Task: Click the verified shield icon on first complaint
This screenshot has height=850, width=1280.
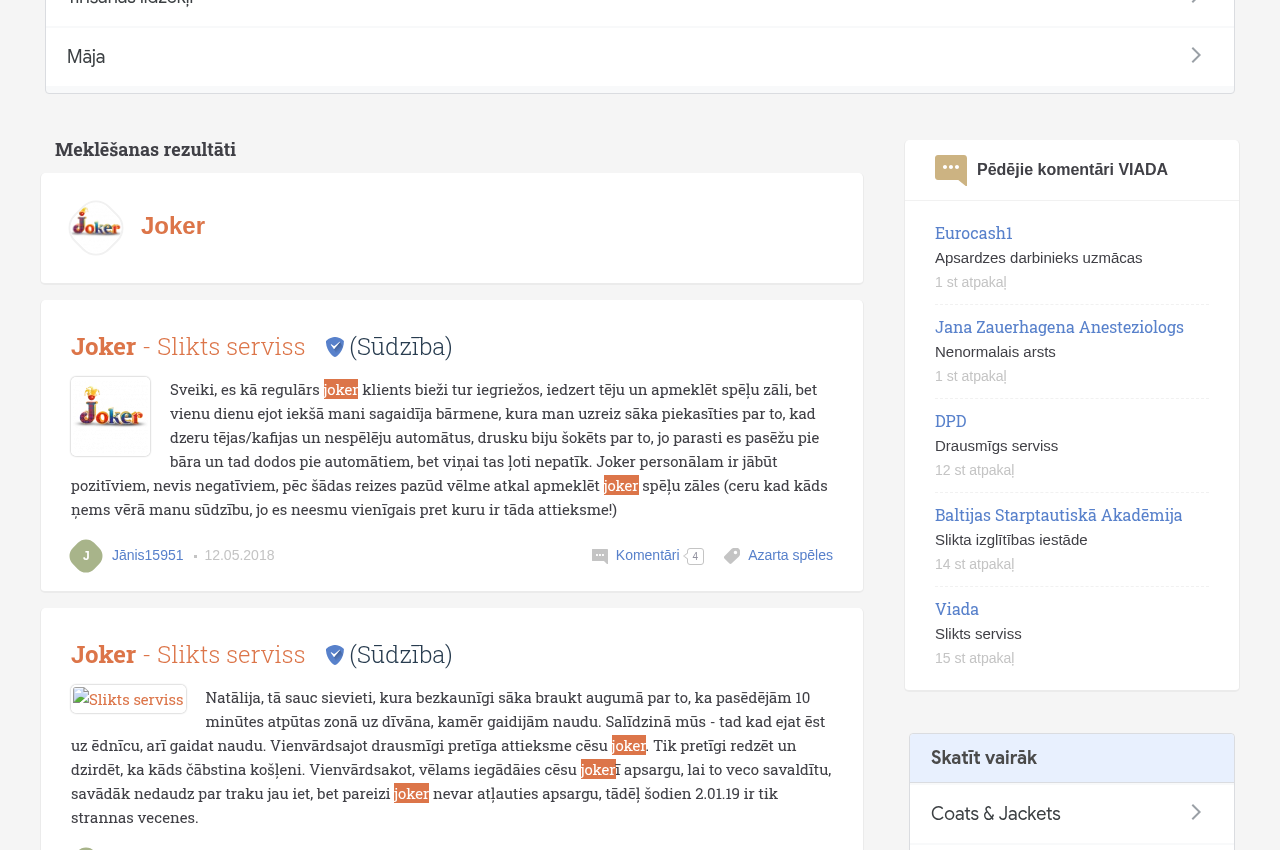Action: point(335,347)
